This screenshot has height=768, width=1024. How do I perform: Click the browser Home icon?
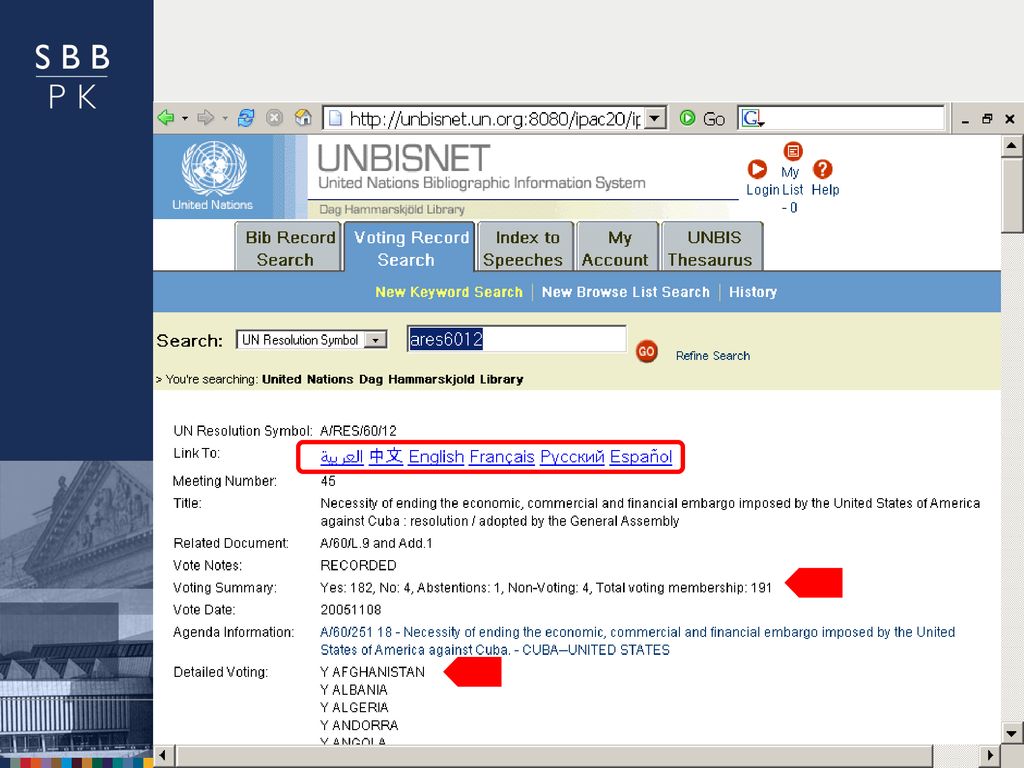pos(303,118)
